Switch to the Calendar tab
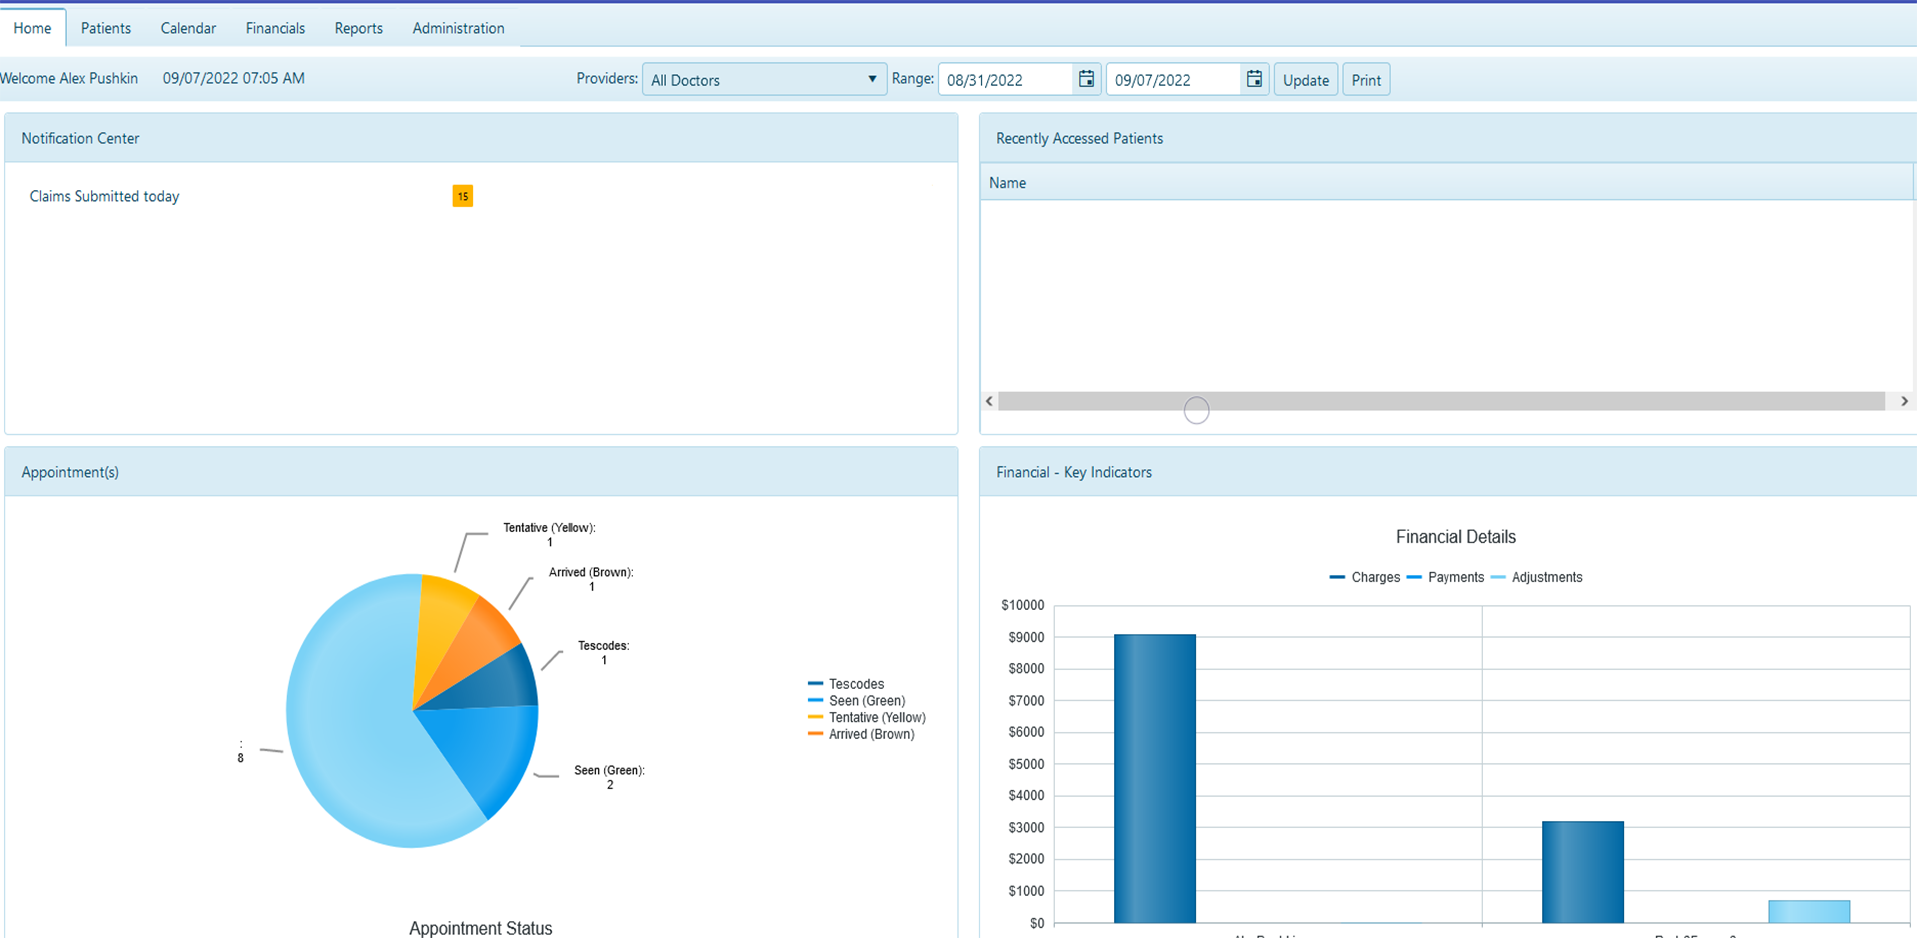 [x=188, y=28]
